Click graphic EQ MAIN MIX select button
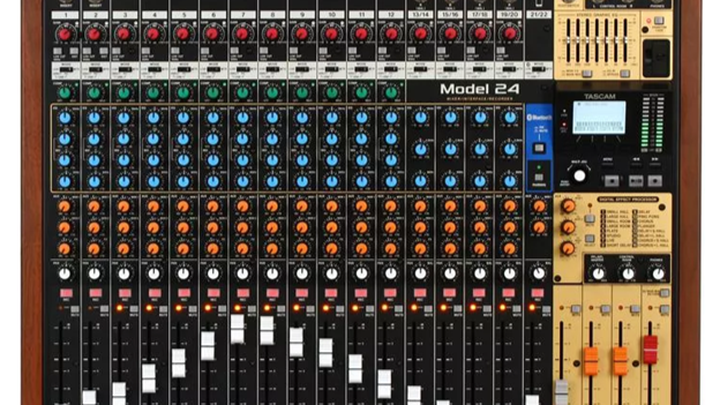 coord(587,74)
